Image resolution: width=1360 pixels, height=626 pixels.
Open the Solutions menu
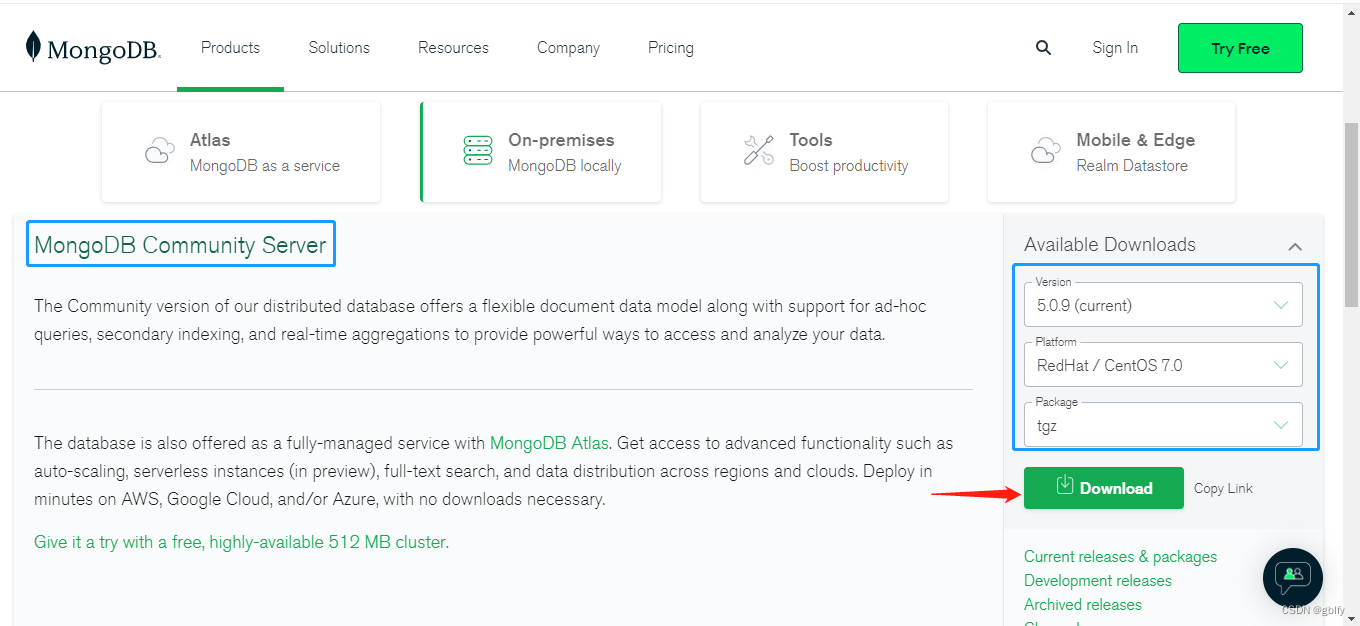pos(339,48)
